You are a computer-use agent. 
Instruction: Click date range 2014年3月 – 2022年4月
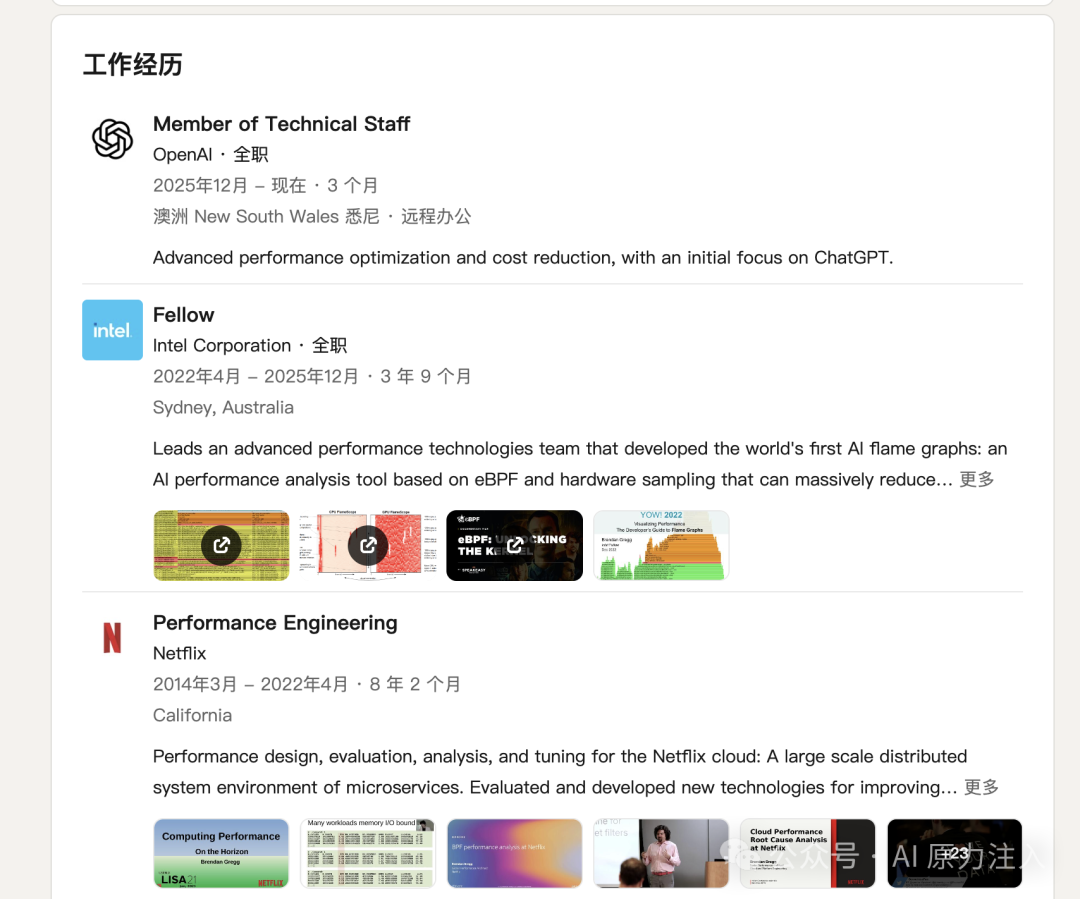[x=250, y=684]
